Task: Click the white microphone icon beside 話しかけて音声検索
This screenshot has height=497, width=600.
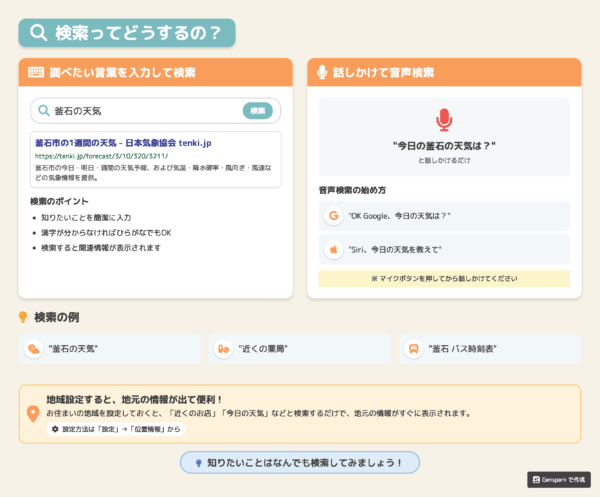Action: (322, 73)
